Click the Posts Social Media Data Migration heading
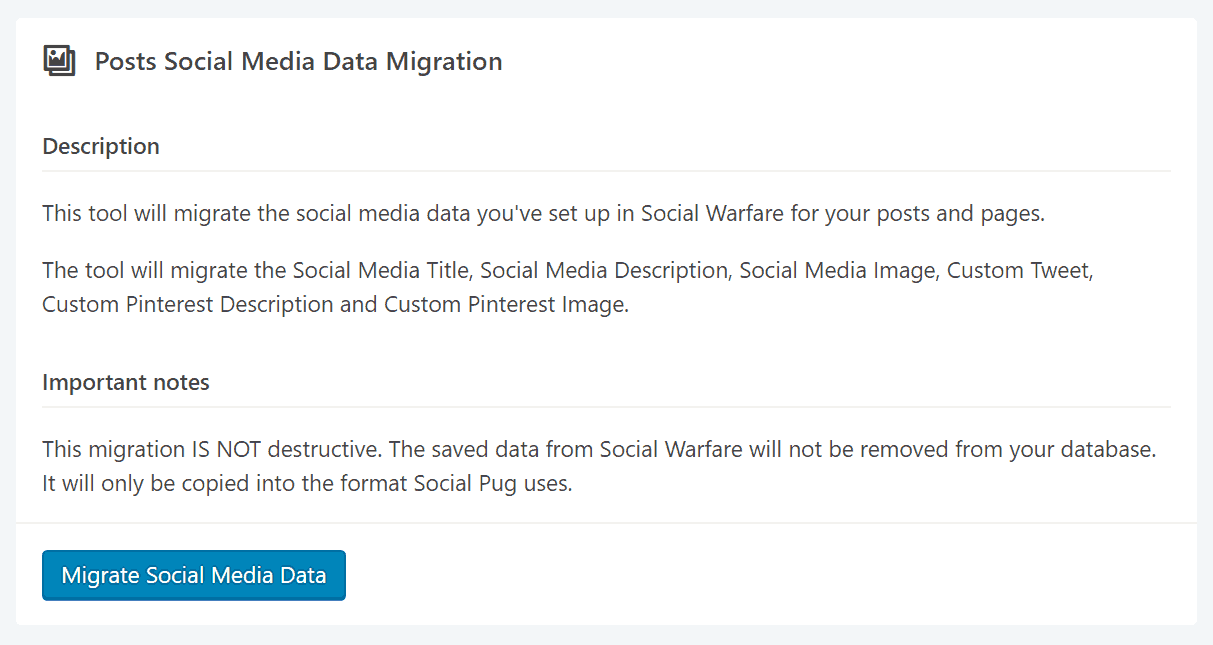 click(298, 62)
